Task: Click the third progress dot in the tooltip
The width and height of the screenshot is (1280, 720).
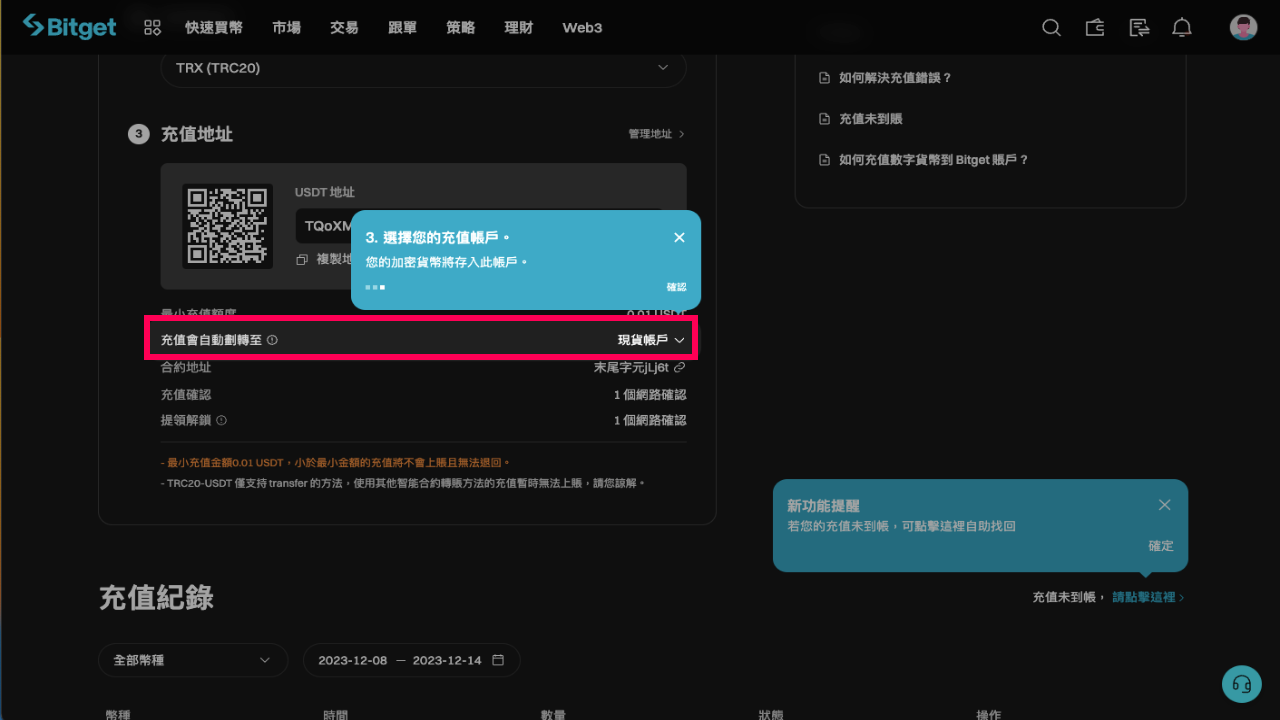Action: 382,287
